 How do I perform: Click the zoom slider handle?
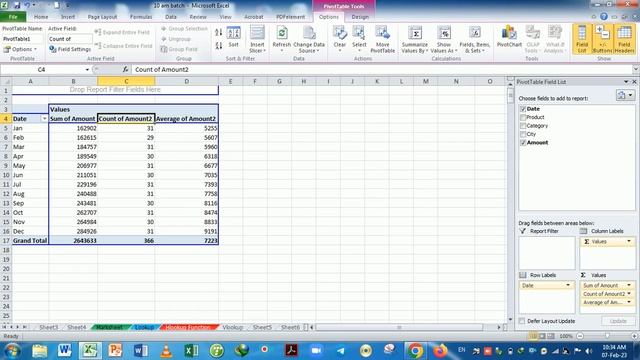pos(607,336)
